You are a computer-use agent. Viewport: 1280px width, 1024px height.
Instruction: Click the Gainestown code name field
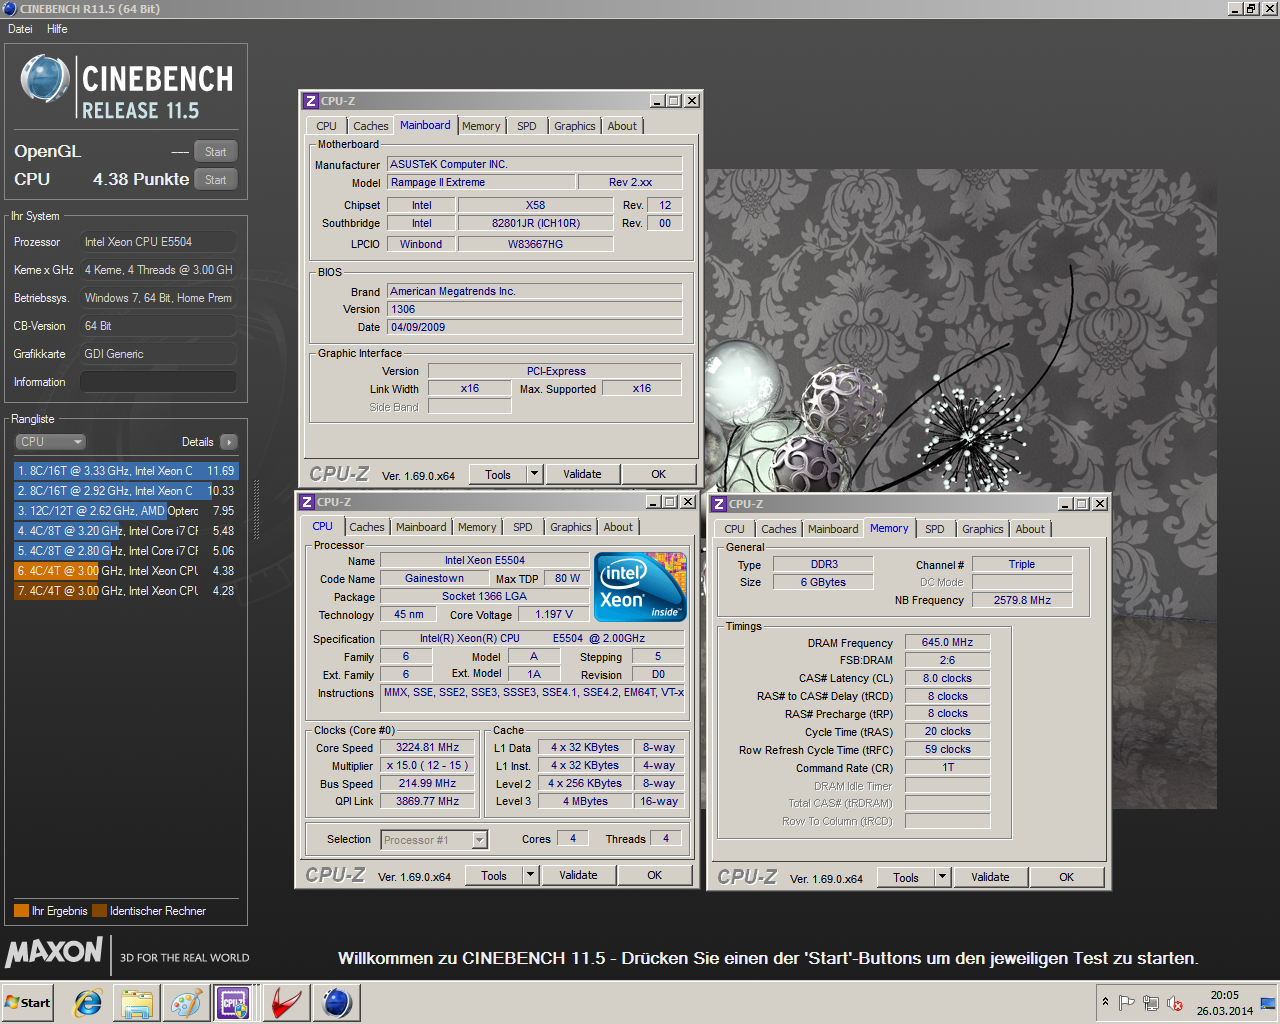[434, 578]
